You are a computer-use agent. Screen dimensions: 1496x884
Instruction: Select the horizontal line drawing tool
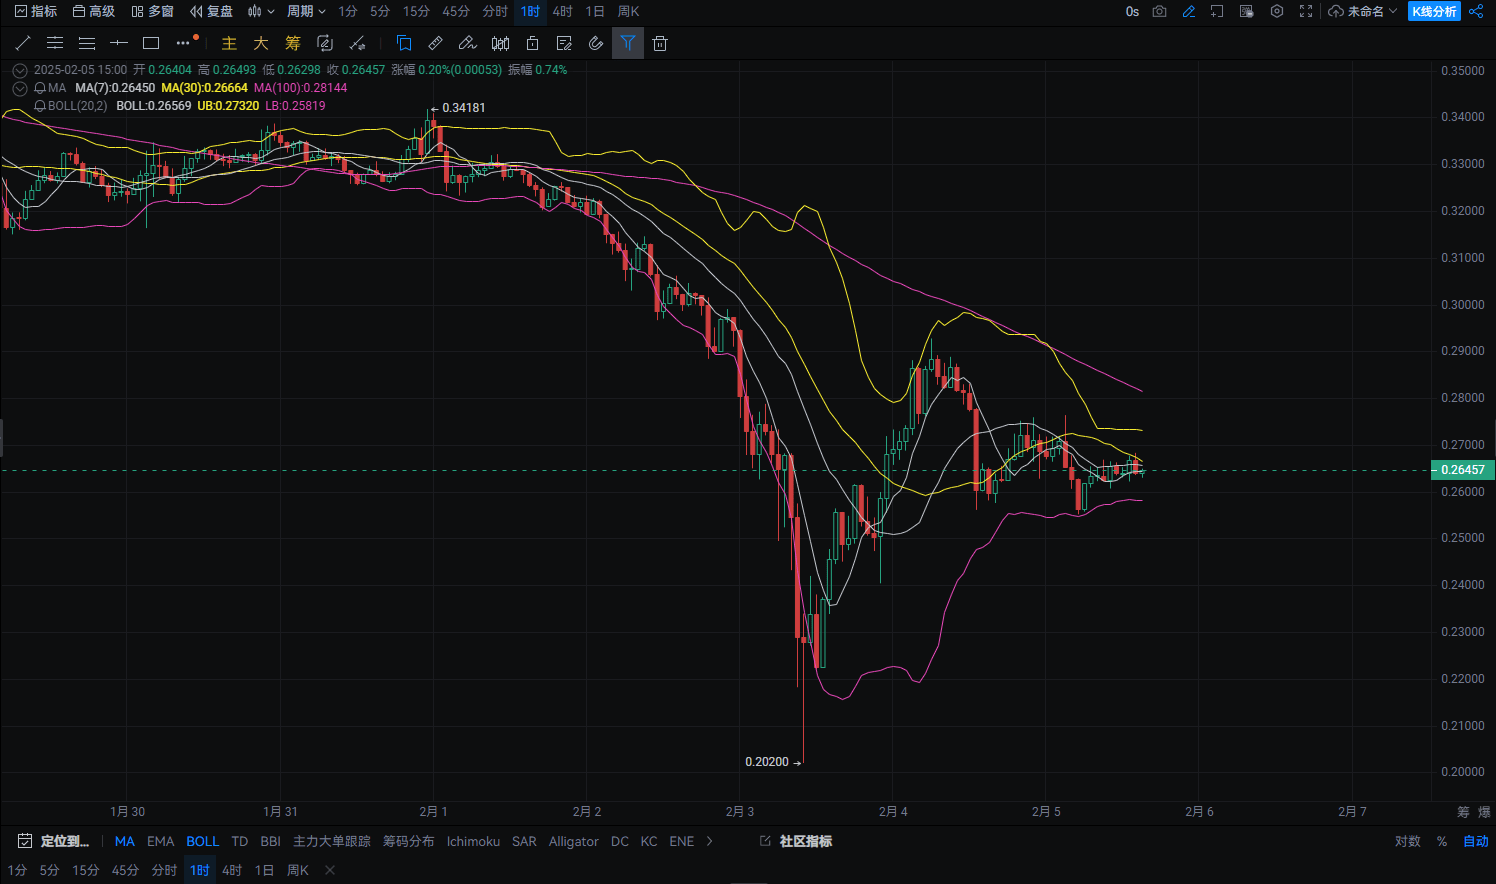pos(119,43)
